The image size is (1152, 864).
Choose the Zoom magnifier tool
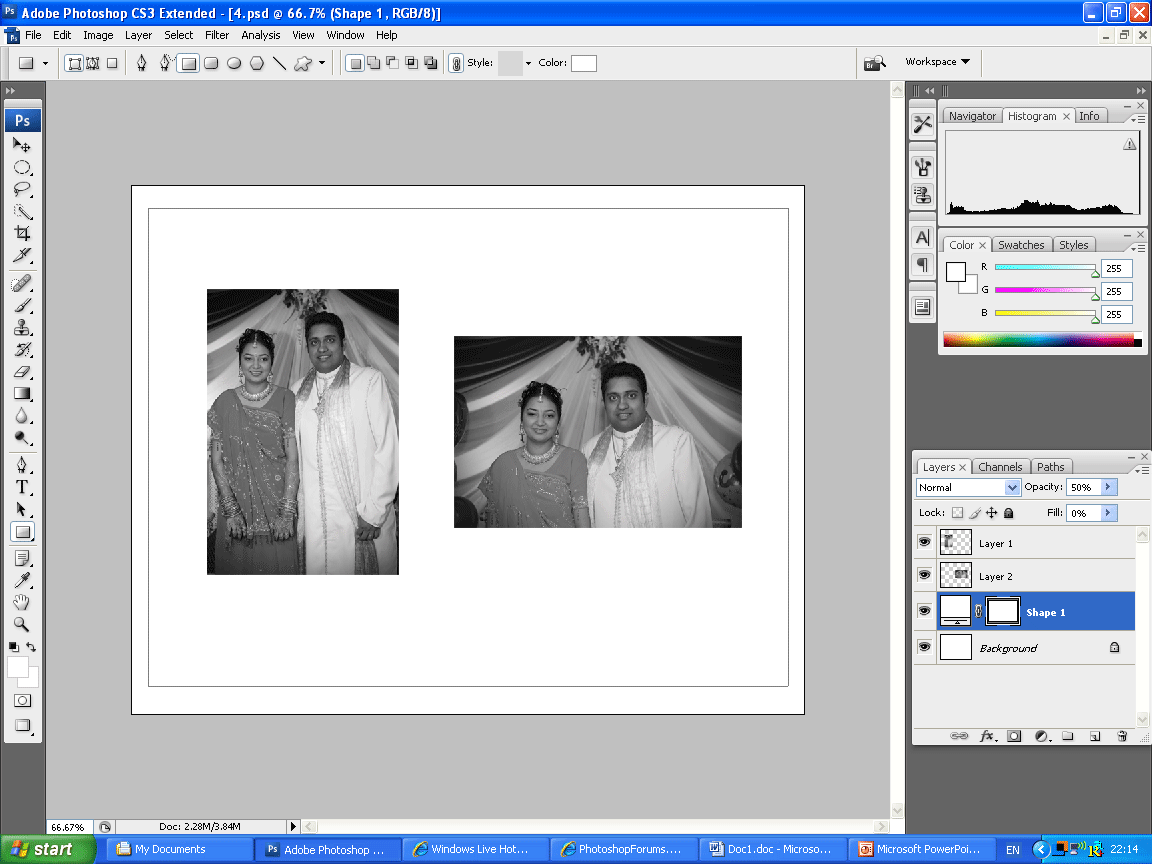pos(22,625)
